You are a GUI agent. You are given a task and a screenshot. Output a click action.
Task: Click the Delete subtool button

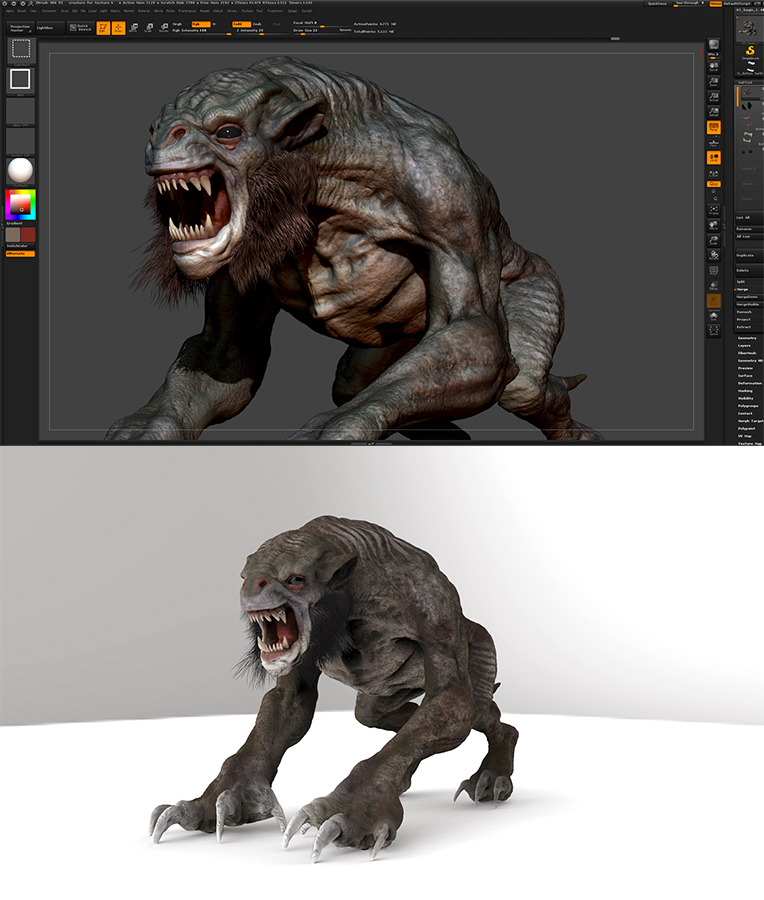click(x=749, y=270)
